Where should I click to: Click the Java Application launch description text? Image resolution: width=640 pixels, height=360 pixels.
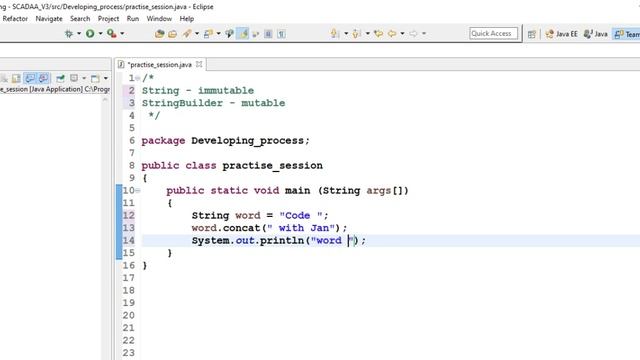(55, 89)
